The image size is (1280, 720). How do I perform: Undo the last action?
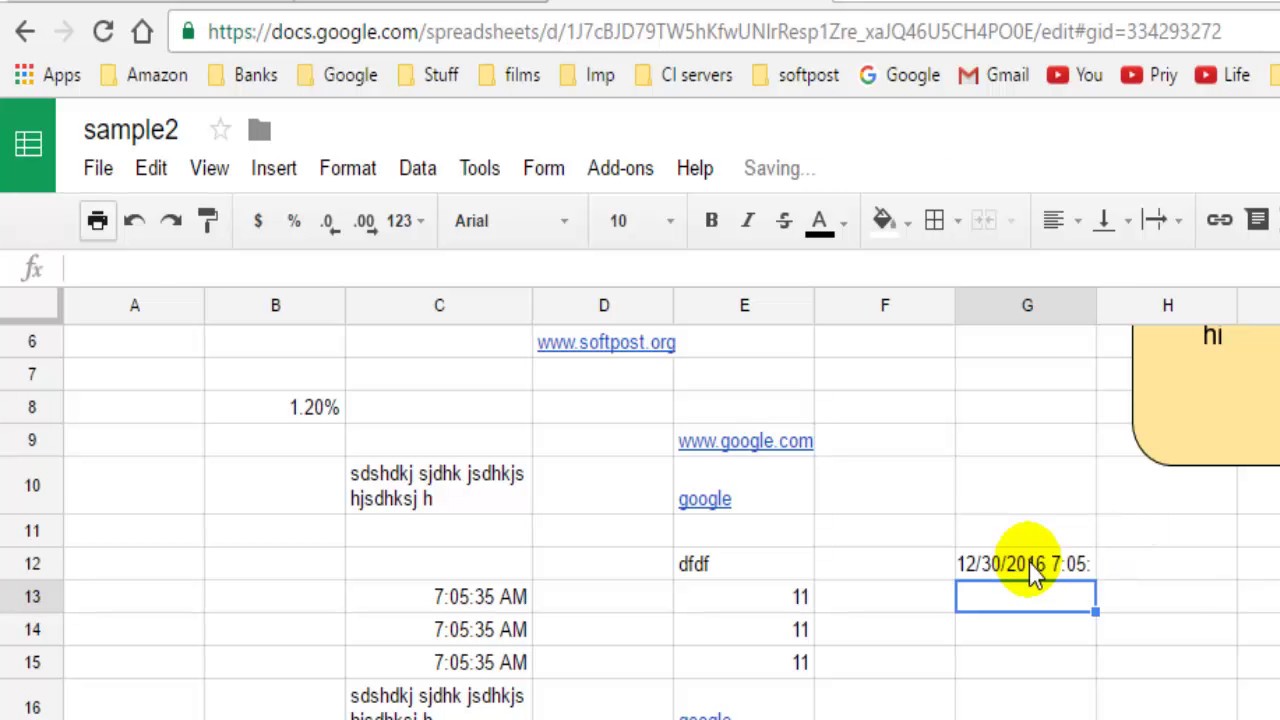[134, 220]
